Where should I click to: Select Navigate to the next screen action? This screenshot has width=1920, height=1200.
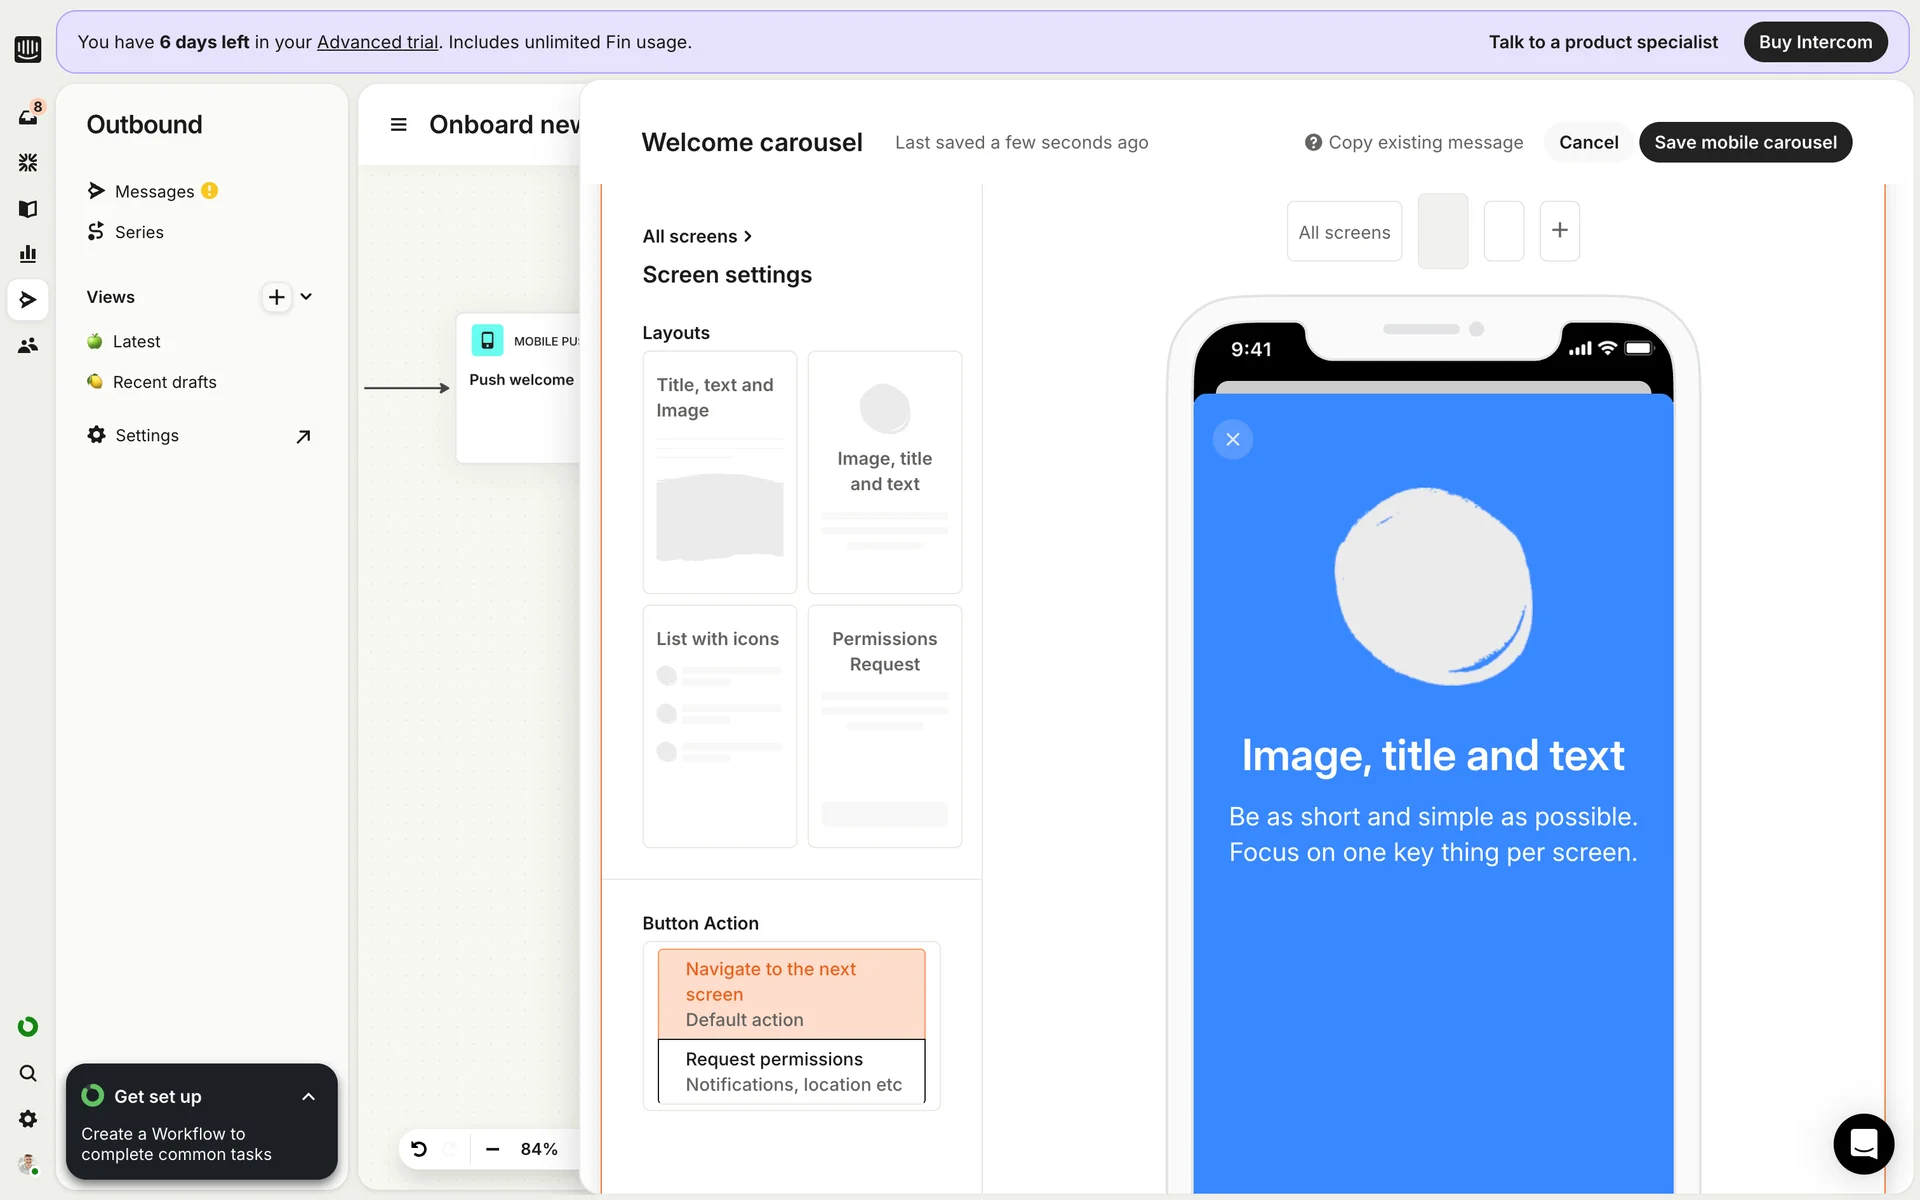(x=791, y=994)
